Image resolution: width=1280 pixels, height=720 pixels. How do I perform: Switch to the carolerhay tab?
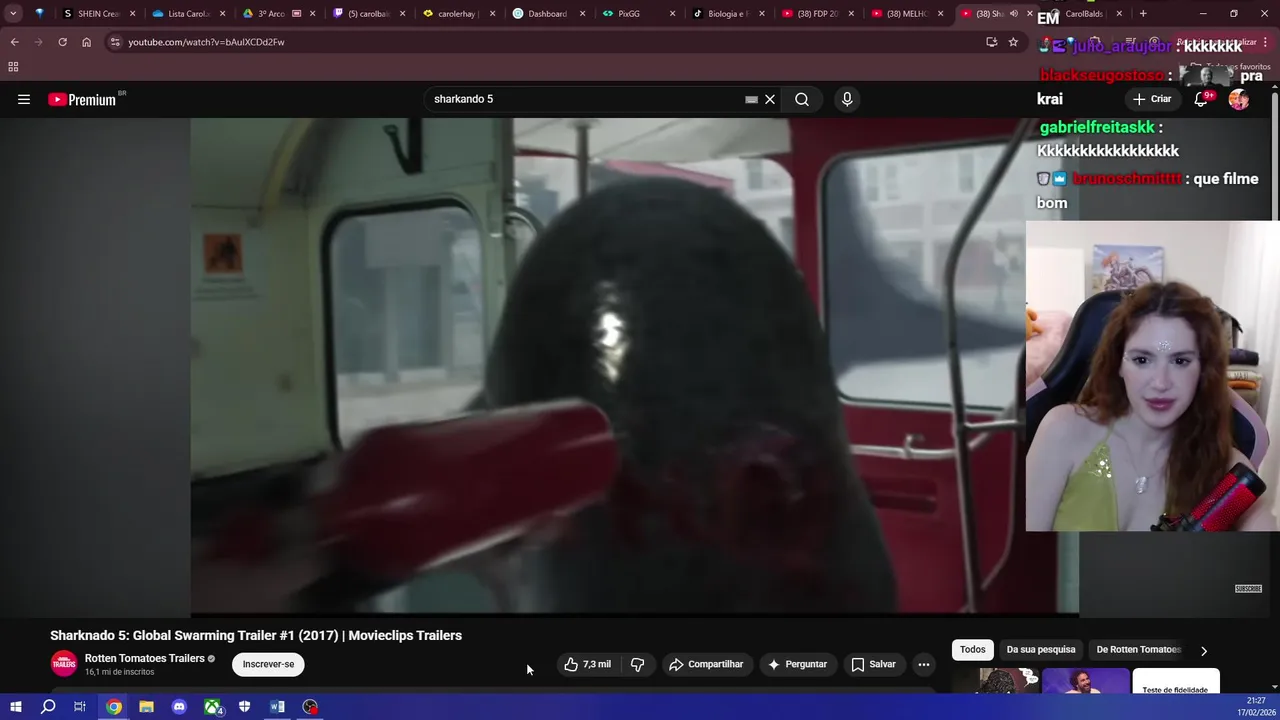click(458, 14)
